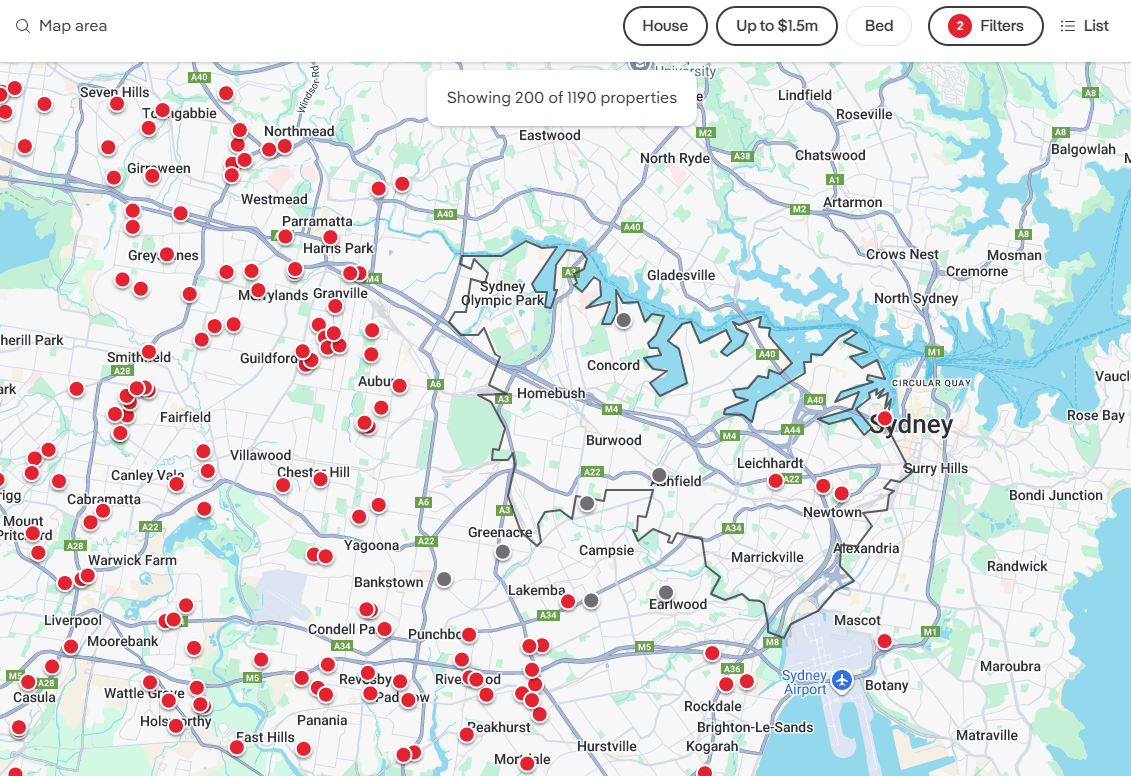Click the Showing 200 of 1190 properties banner
This screenshot has width=1131, height=776.
[561, 98]
